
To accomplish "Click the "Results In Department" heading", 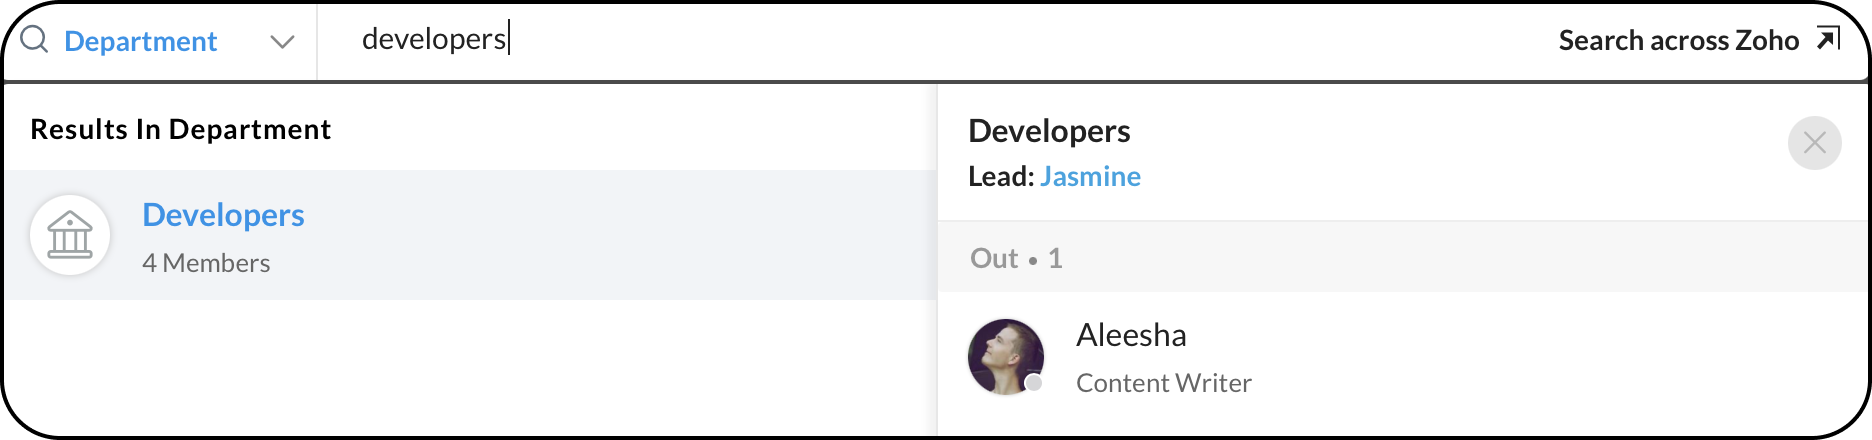I will point(181,130).
